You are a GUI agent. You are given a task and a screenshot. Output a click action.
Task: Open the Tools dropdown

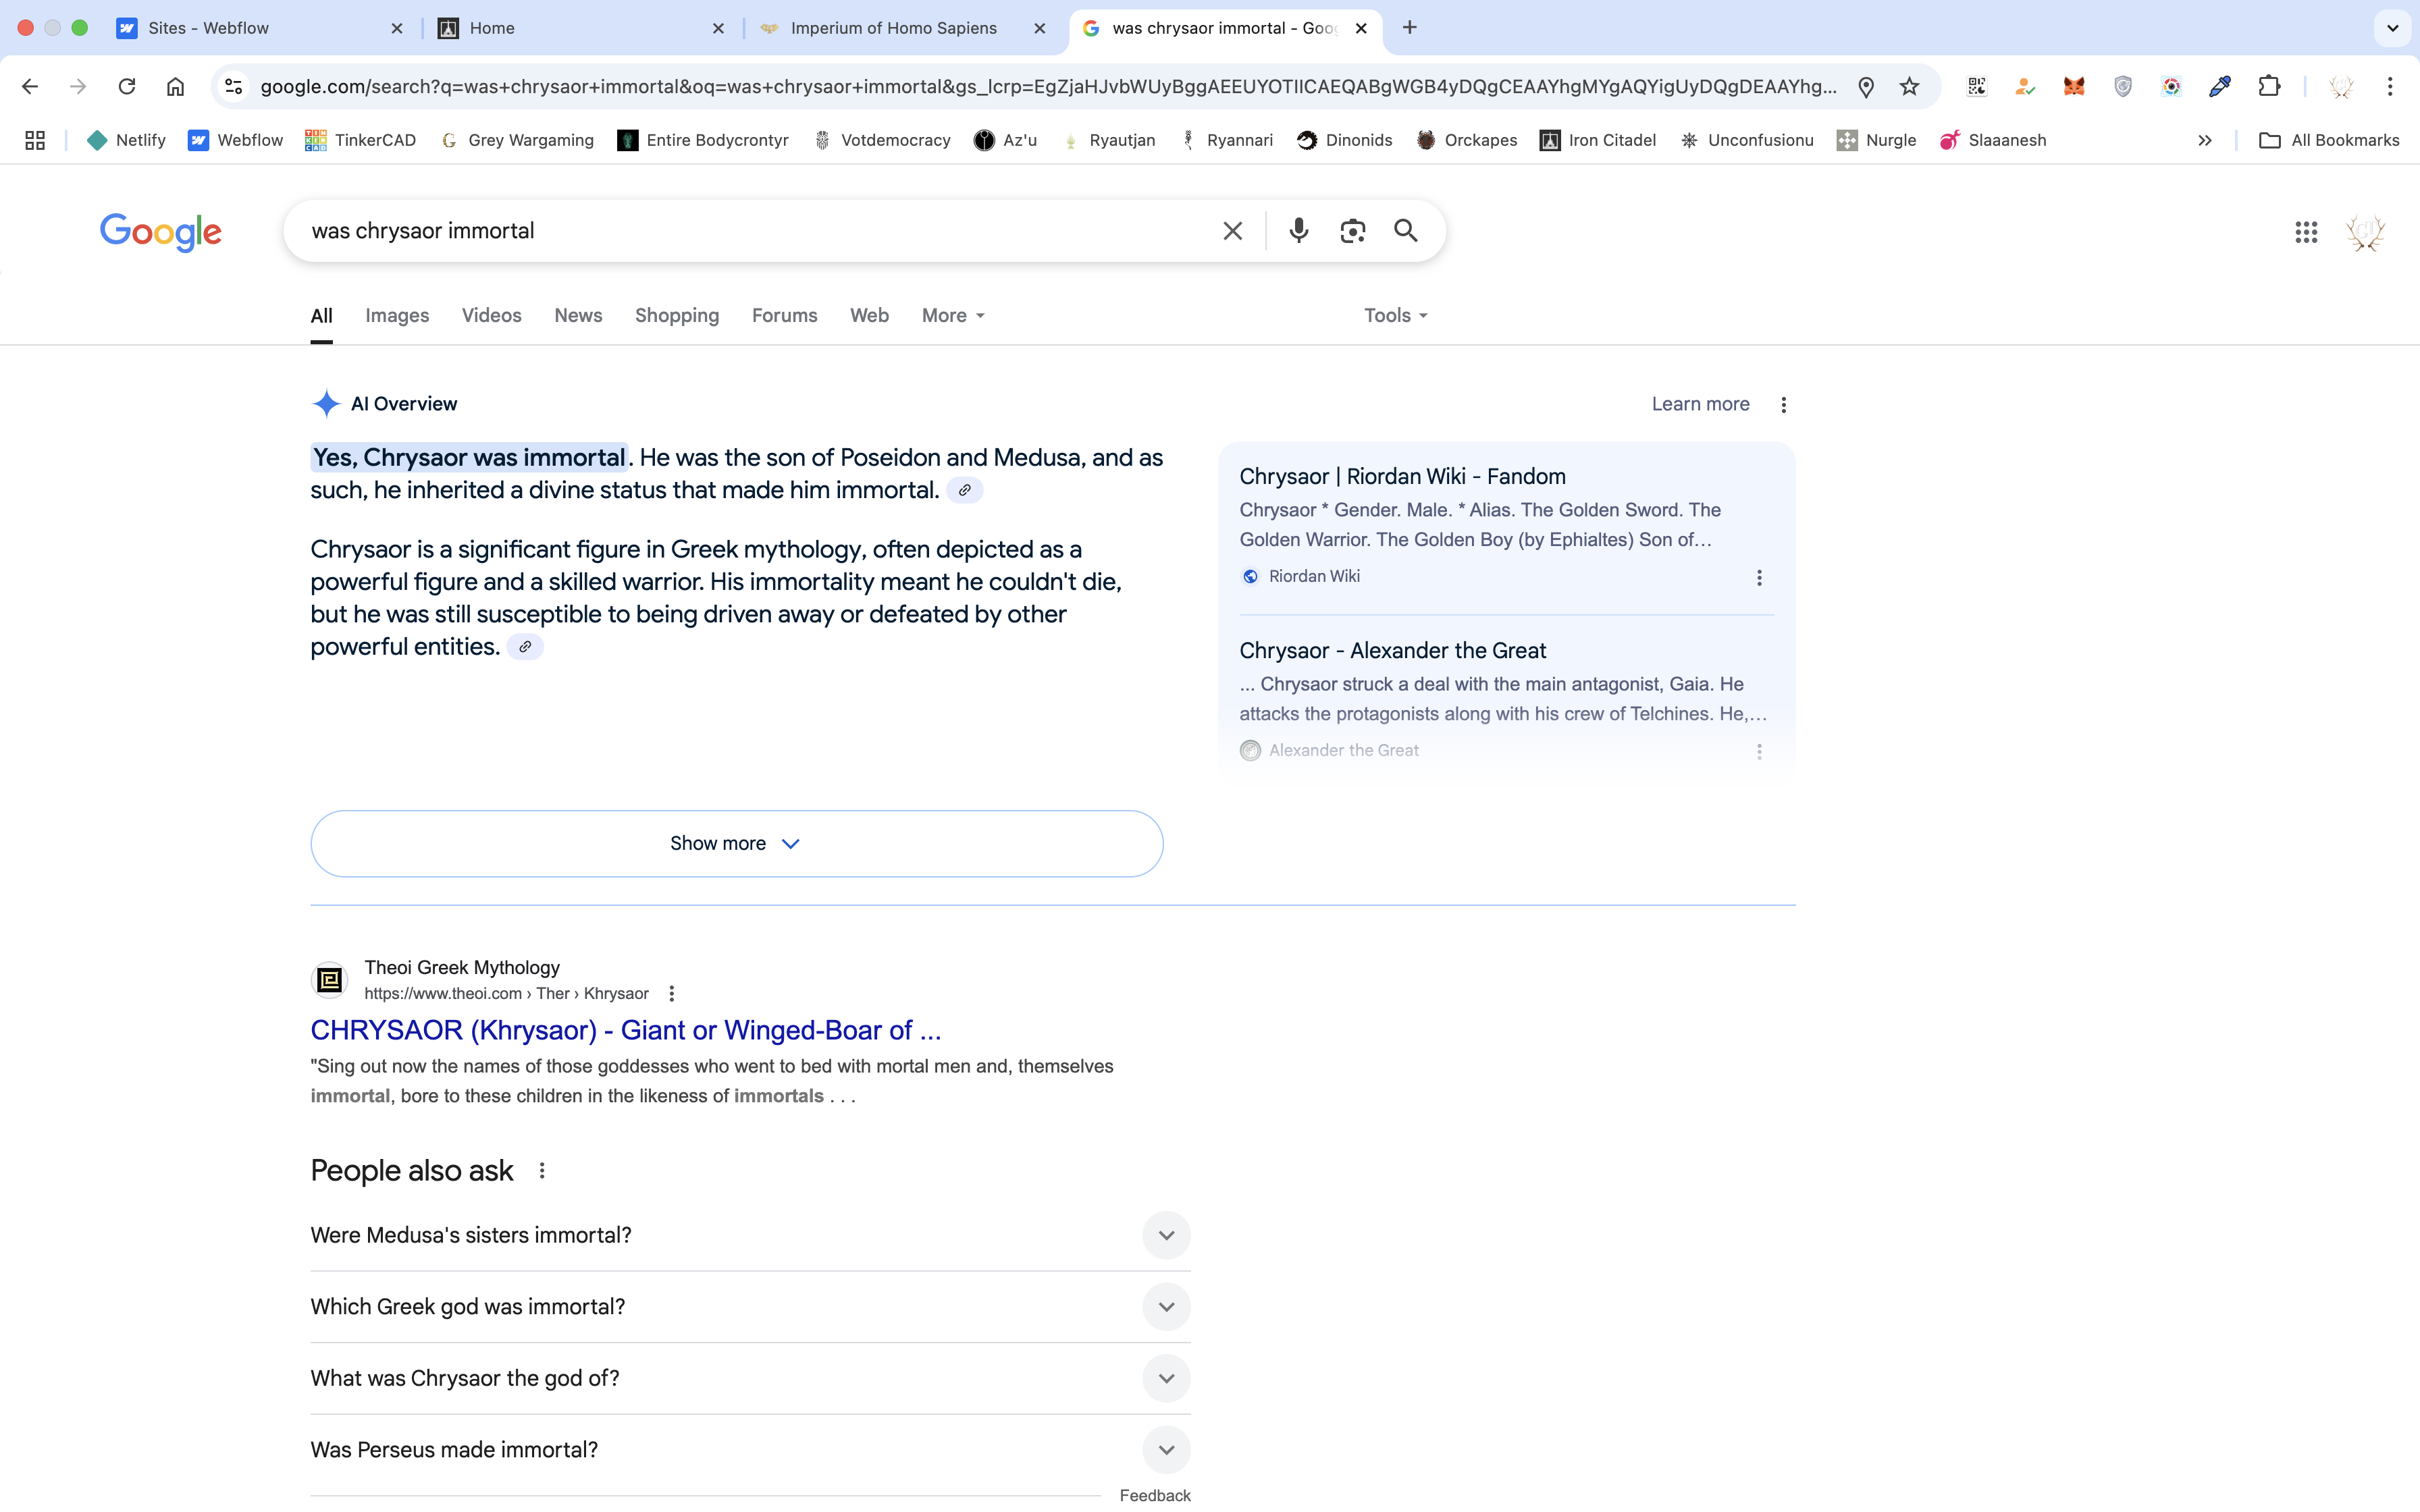pyautogui.click(x=1395, y=315)
